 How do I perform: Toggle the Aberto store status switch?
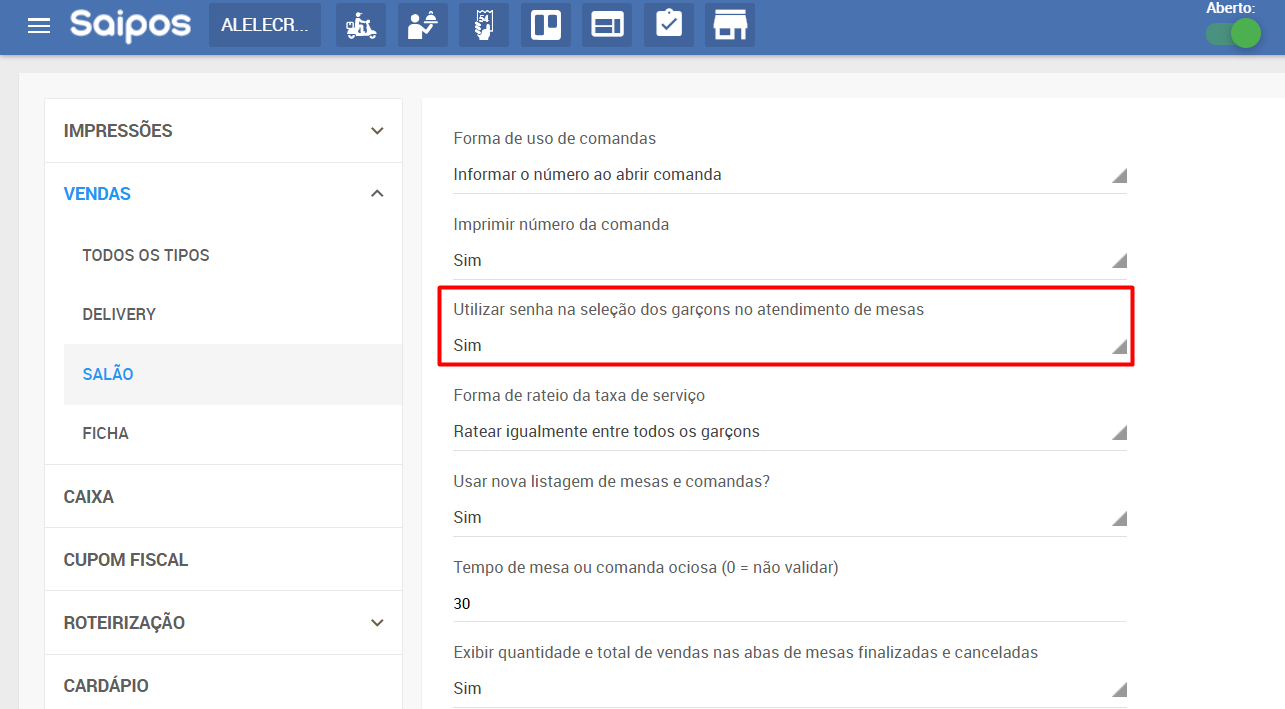click(1232, 34)
